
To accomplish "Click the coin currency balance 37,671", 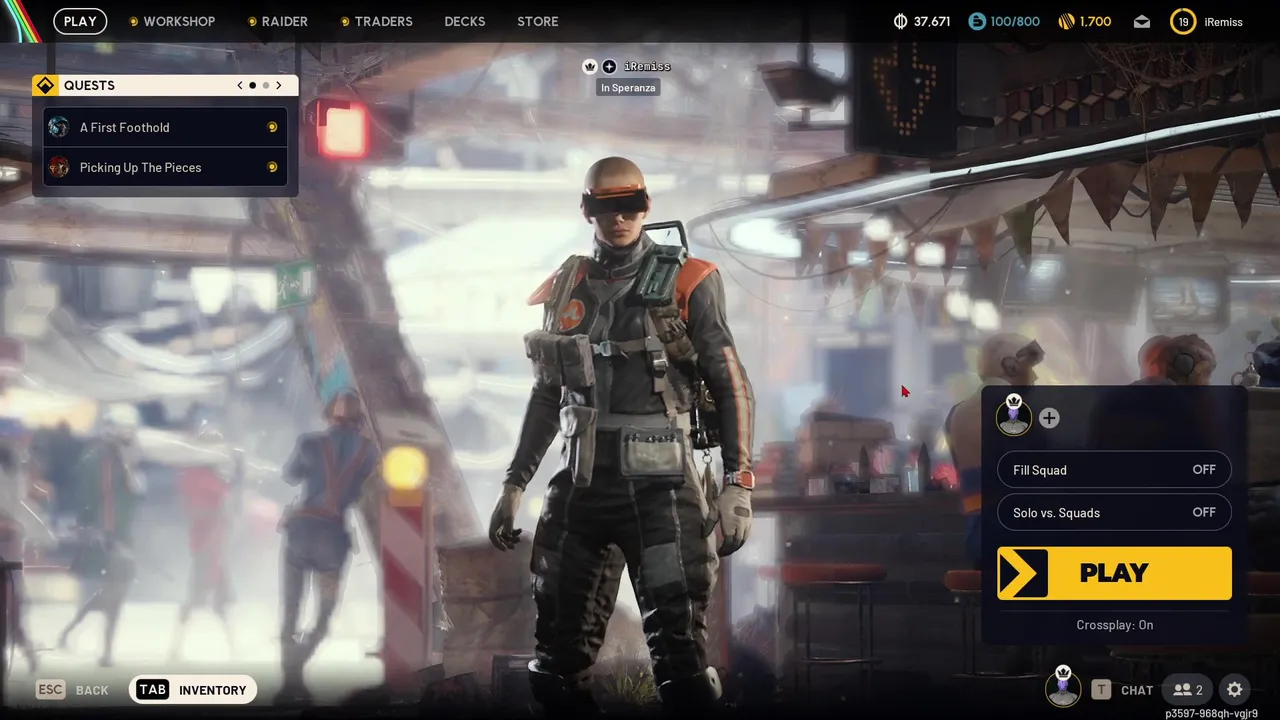I will pos(921,21).
